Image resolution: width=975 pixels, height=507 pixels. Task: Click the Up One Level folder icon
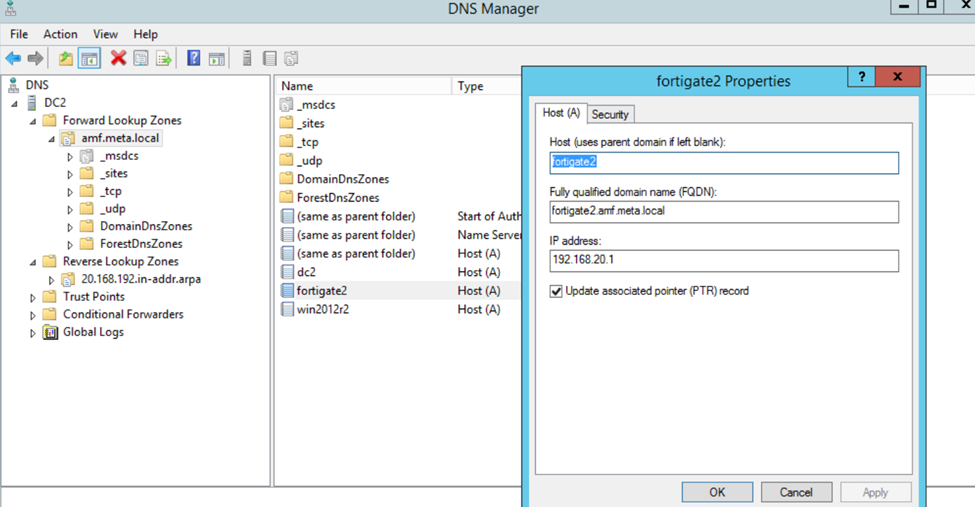coord(66,59)
